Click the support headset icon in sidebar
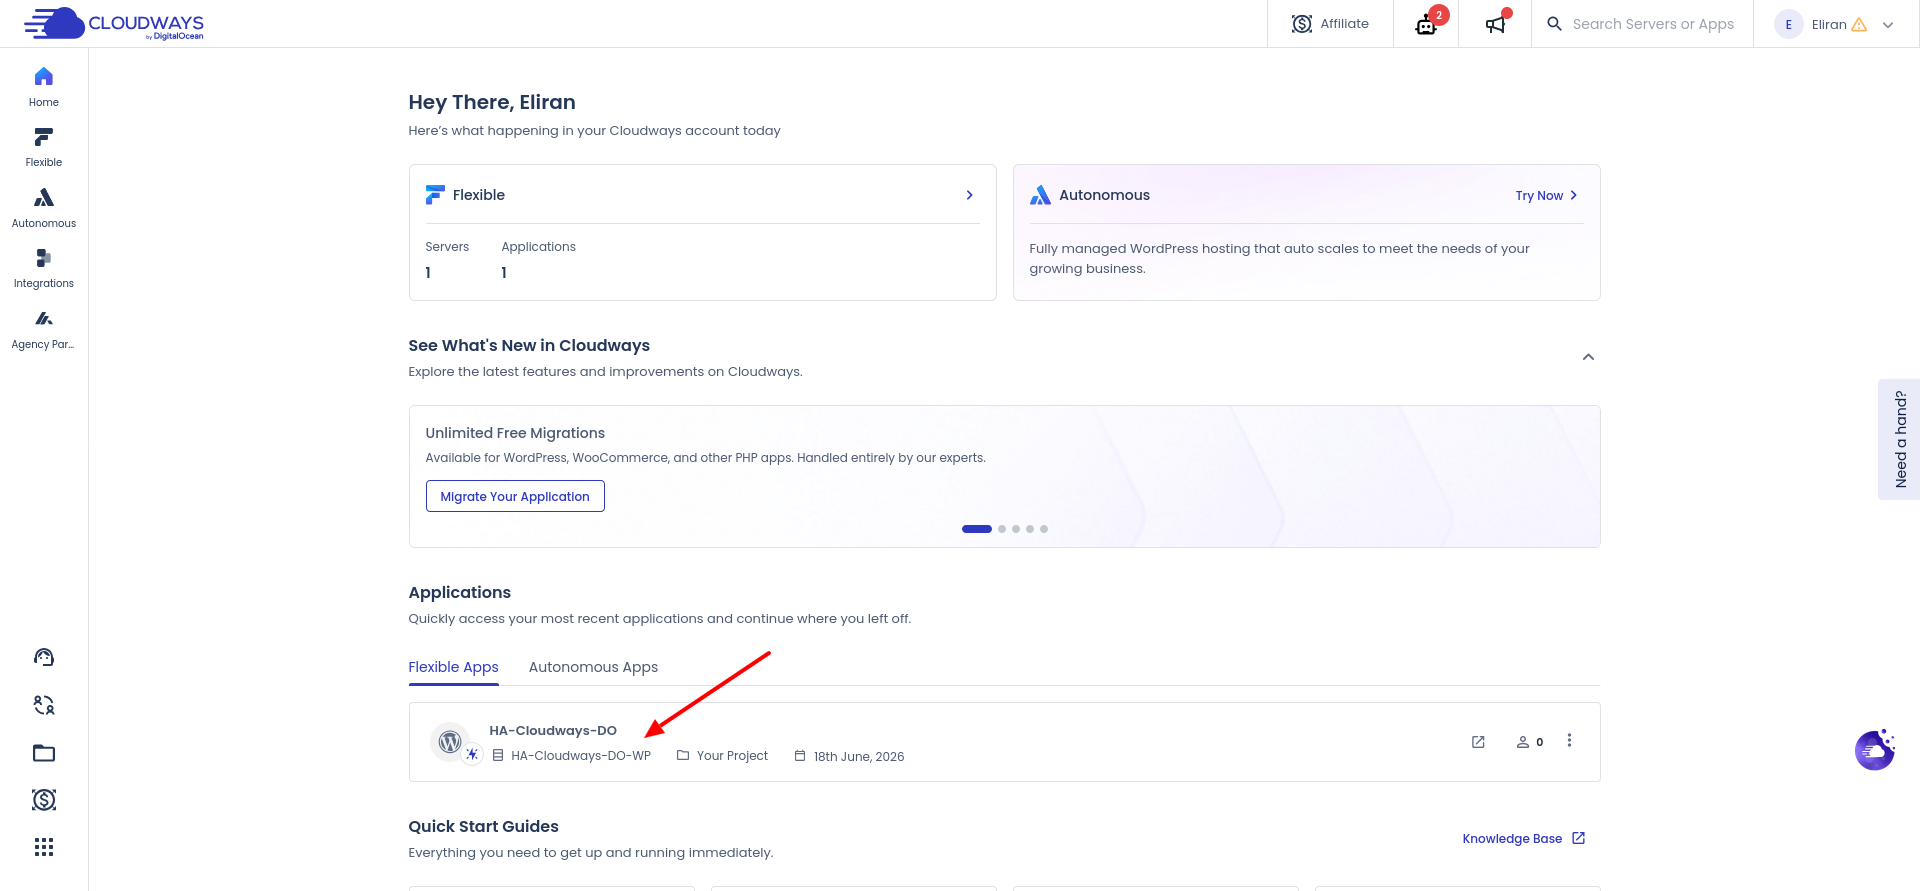This screenshot has height=891, width=1920. [x=44, y=657]
